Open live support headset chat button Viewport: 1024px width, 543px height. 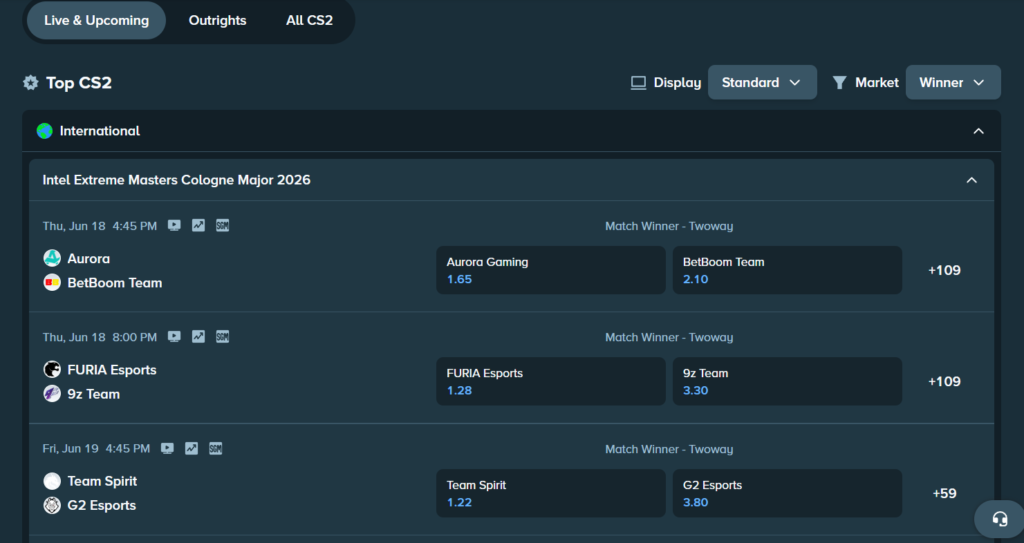pyautogui.click(x=999, y=519)
